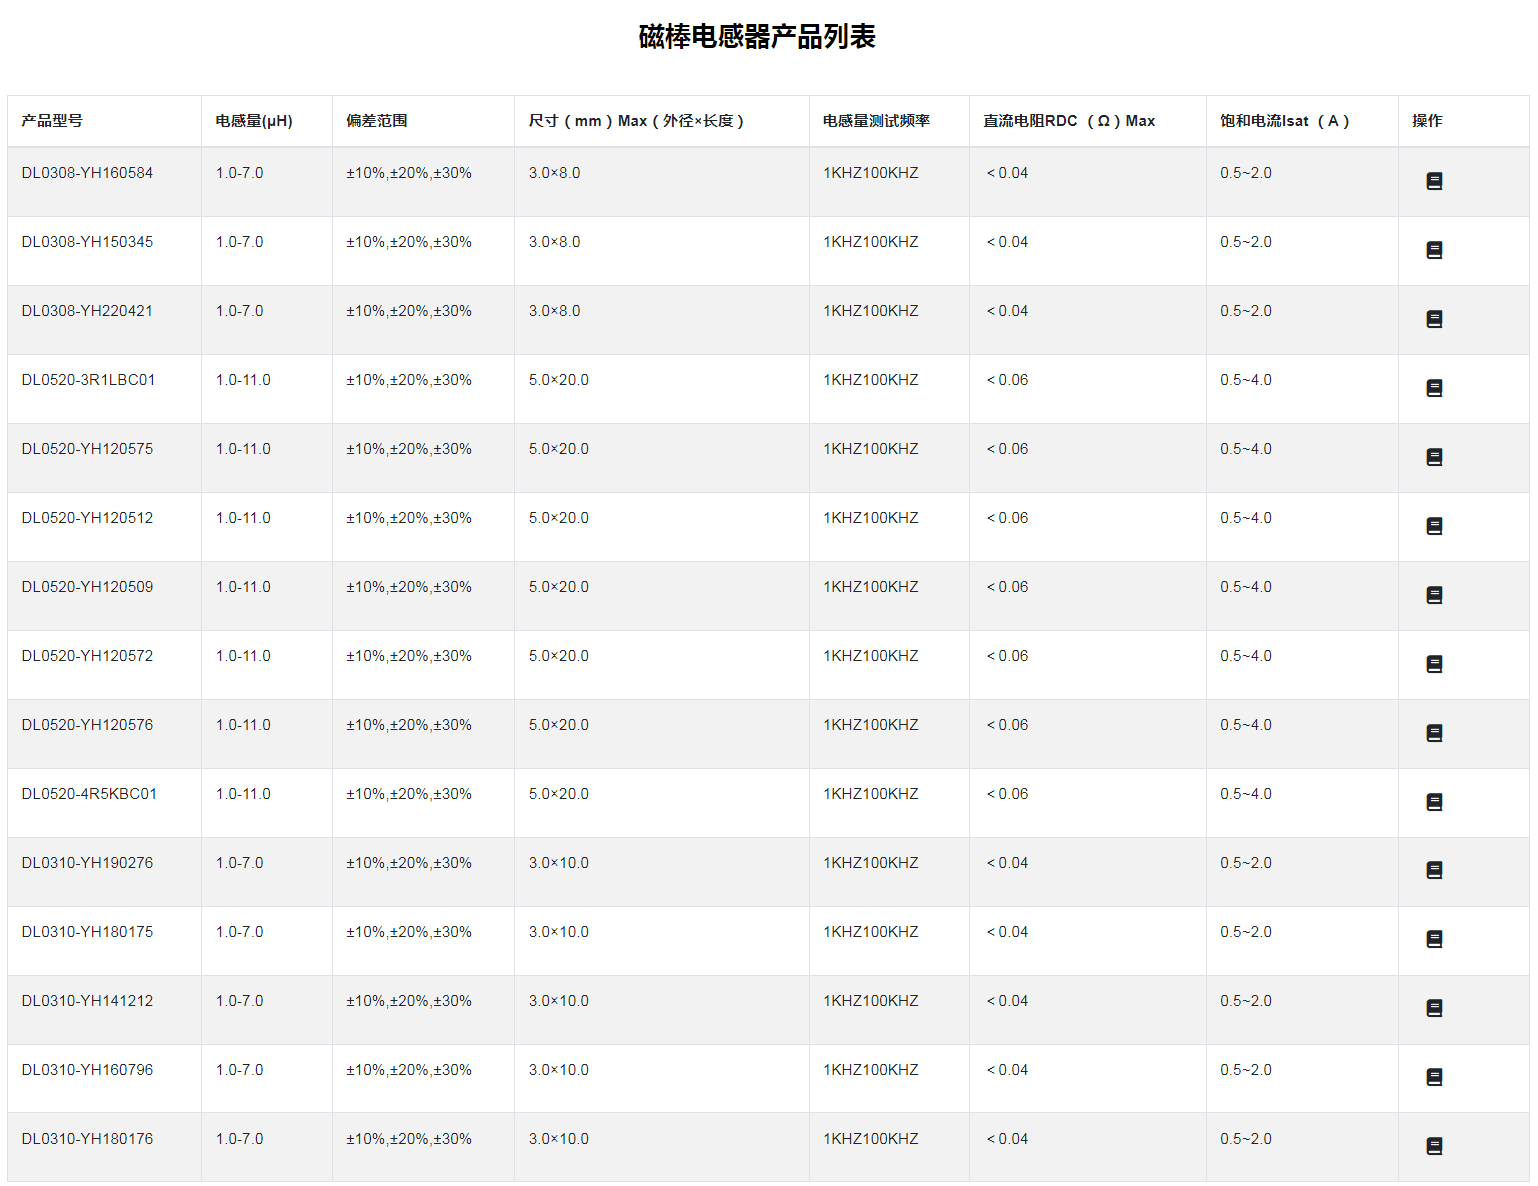Screen dimensions: 1538x1186
Task: Click details icon for DL0520-YH120576
Action: (1434, 733)
